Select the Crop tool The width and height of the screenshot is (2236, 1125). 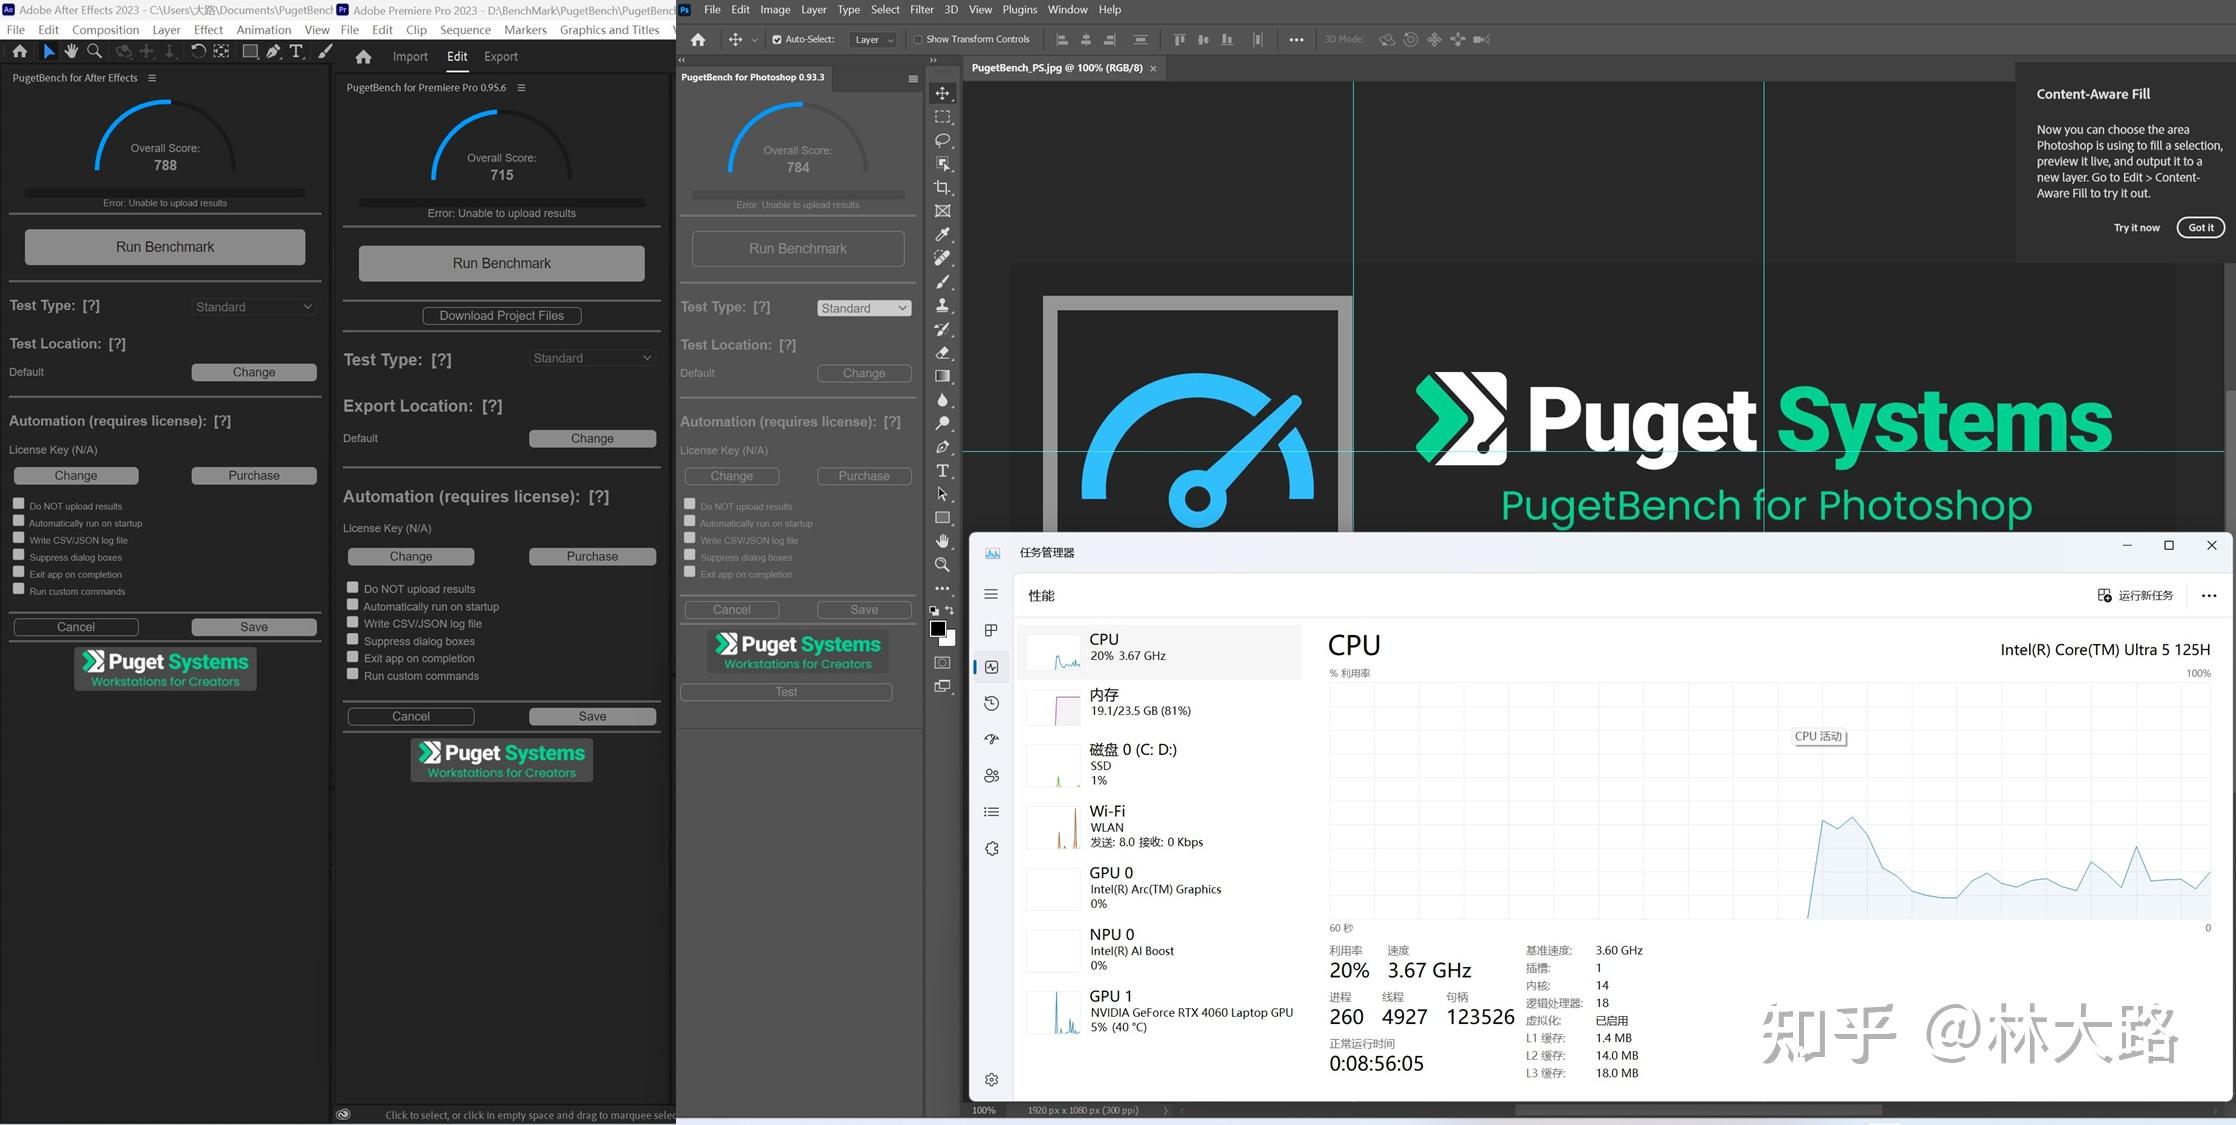[x=942, y=187]
